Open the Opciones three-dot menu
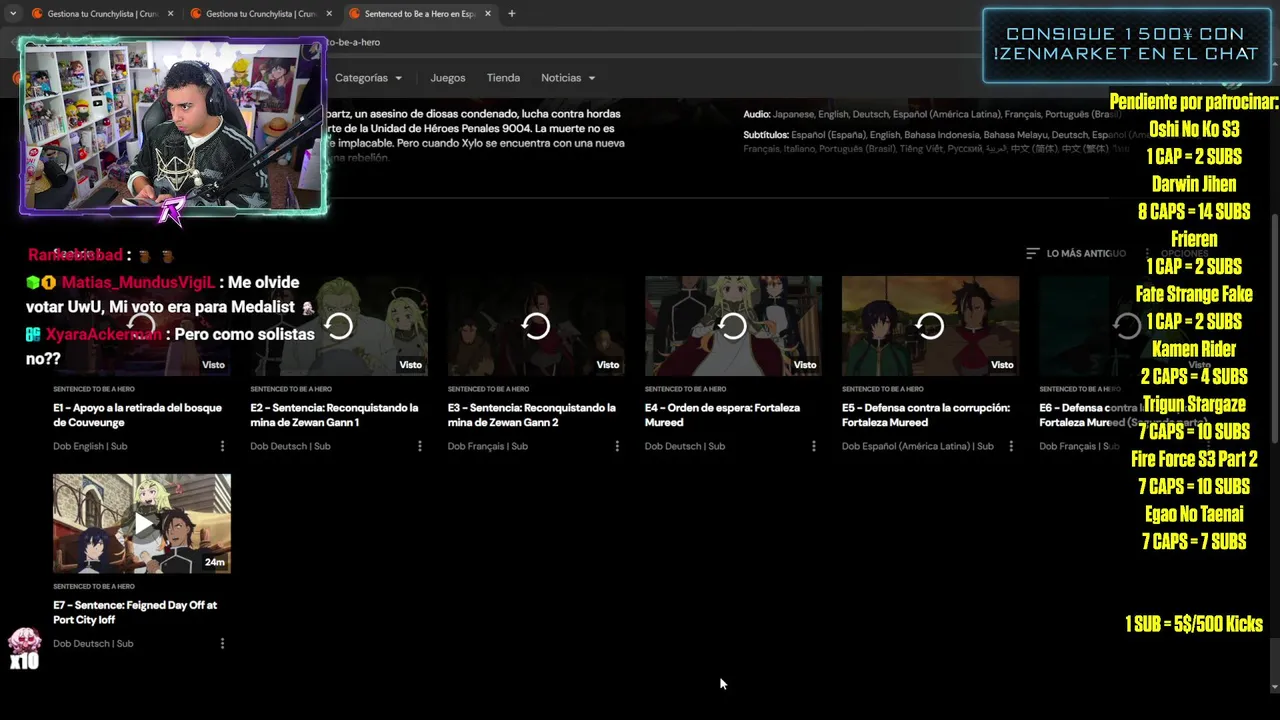This screenshot has height=720, width=1280. click(1147, 253)
